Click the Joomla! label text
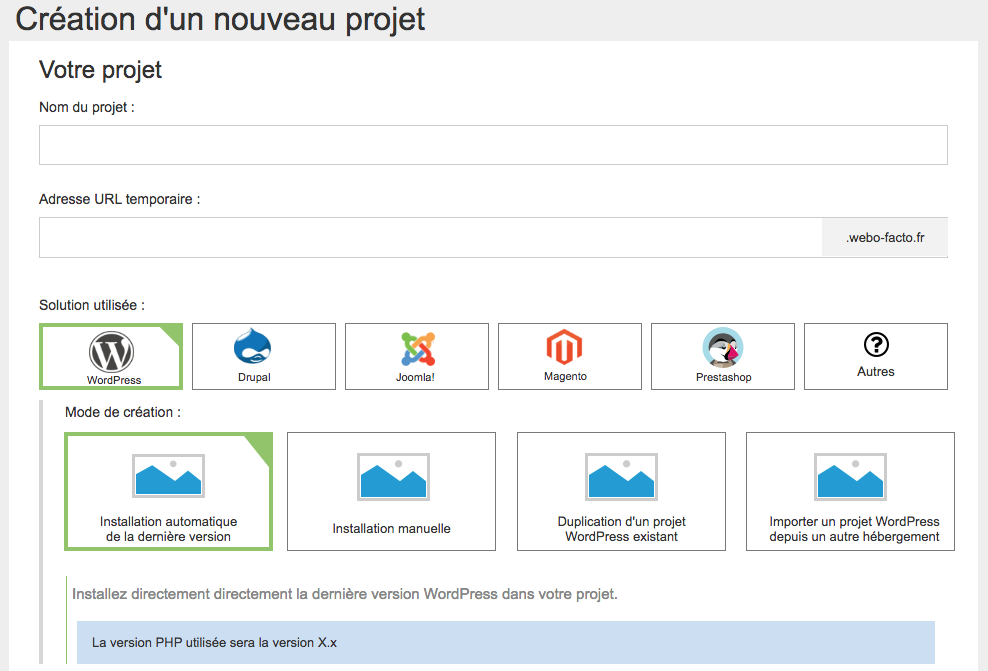The width and height of the screenshot is (988, 671). [x=415, y=377]
